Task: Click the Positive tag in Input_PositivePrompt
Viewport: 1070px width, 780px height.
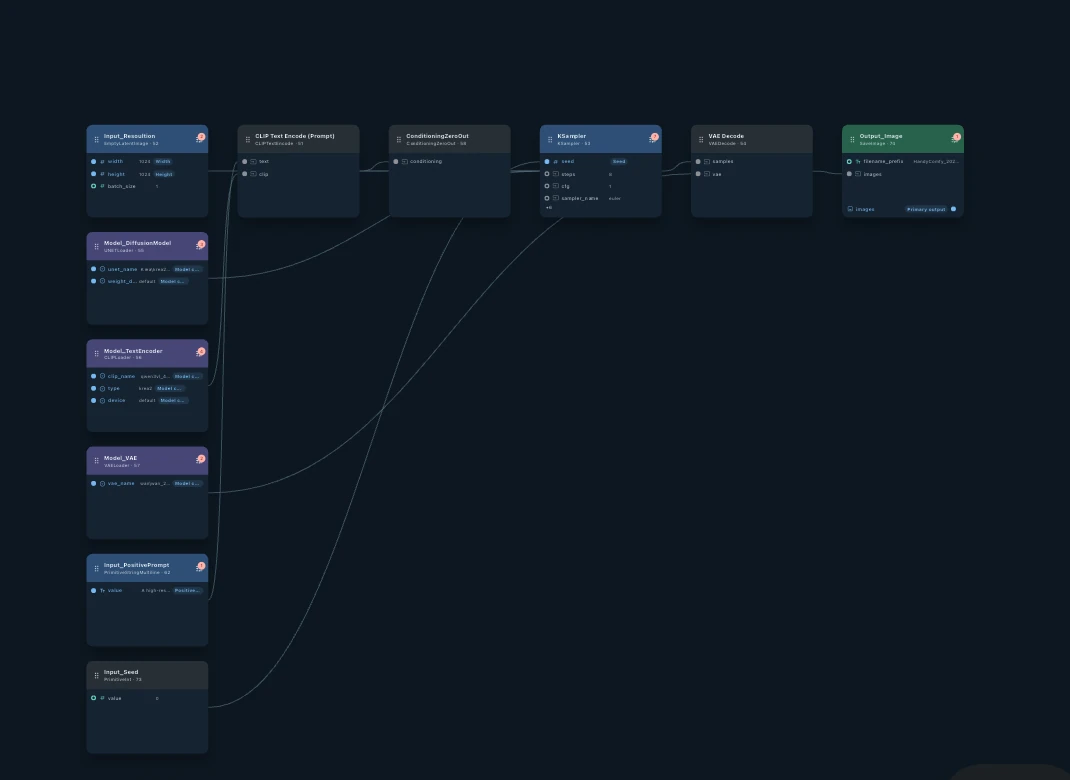Action: [x=187, y=590]
